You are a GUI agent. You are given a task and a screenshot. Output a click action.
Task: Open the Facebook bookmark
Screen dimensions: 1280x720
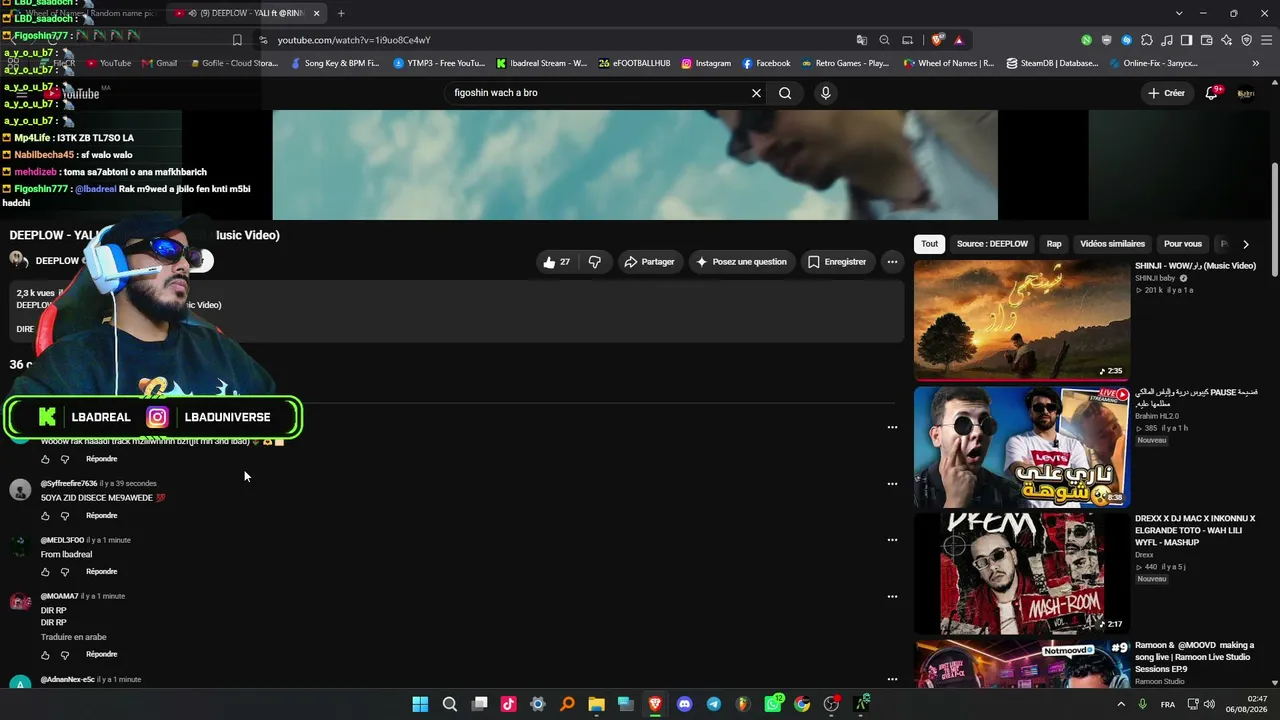pos(766,63)
